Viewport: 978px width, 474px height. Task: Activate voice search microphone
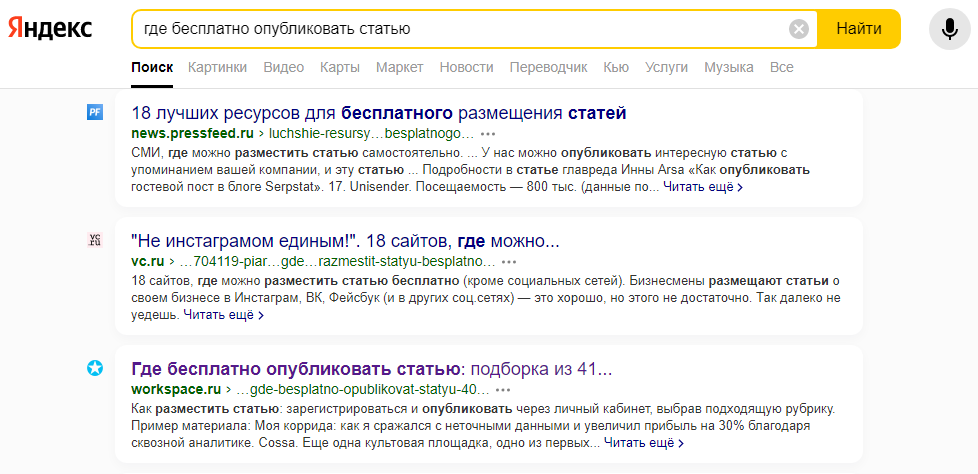pos(949,29)
